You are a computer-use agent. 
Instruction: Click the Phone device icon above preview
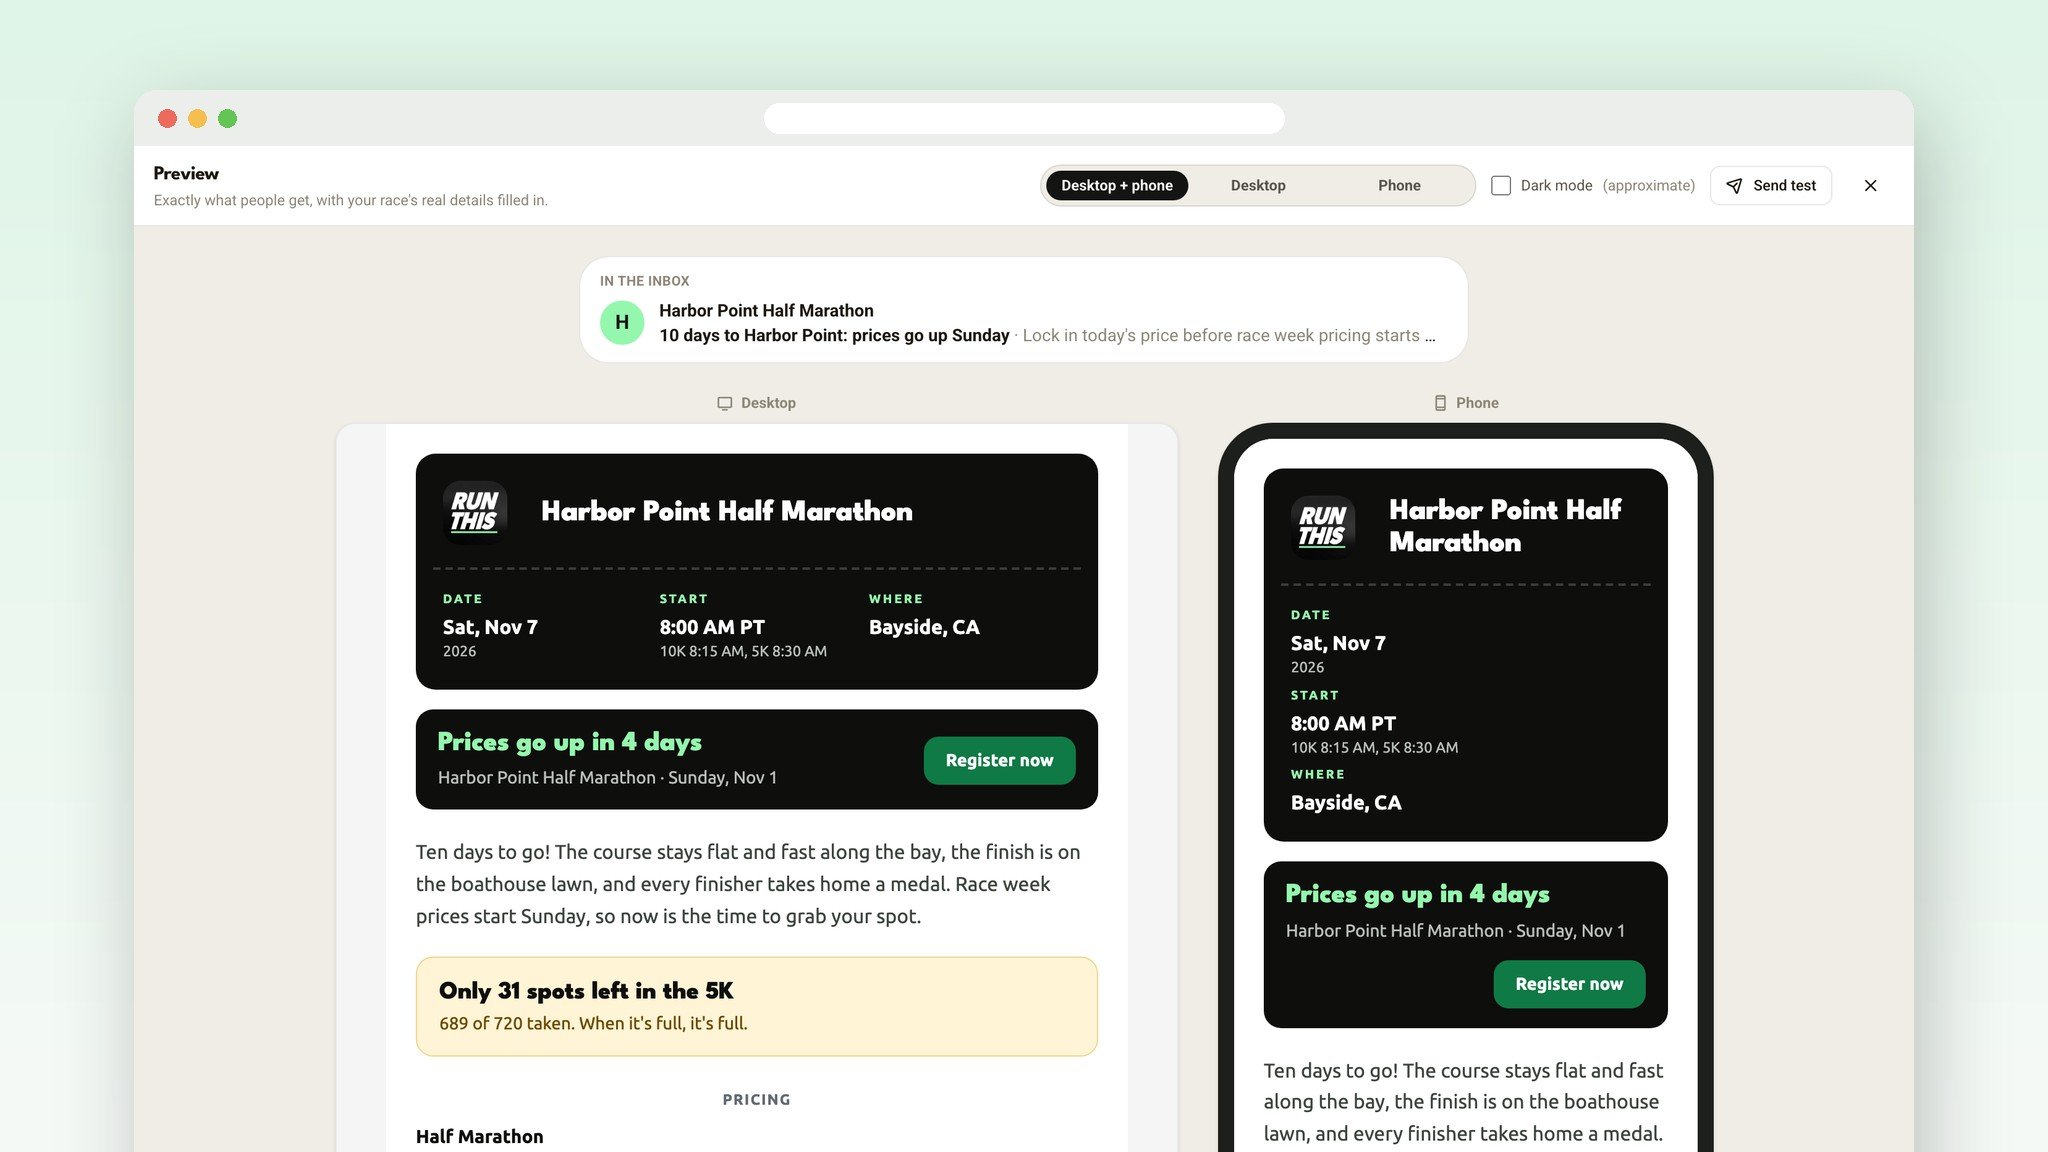click(1440, 403)
